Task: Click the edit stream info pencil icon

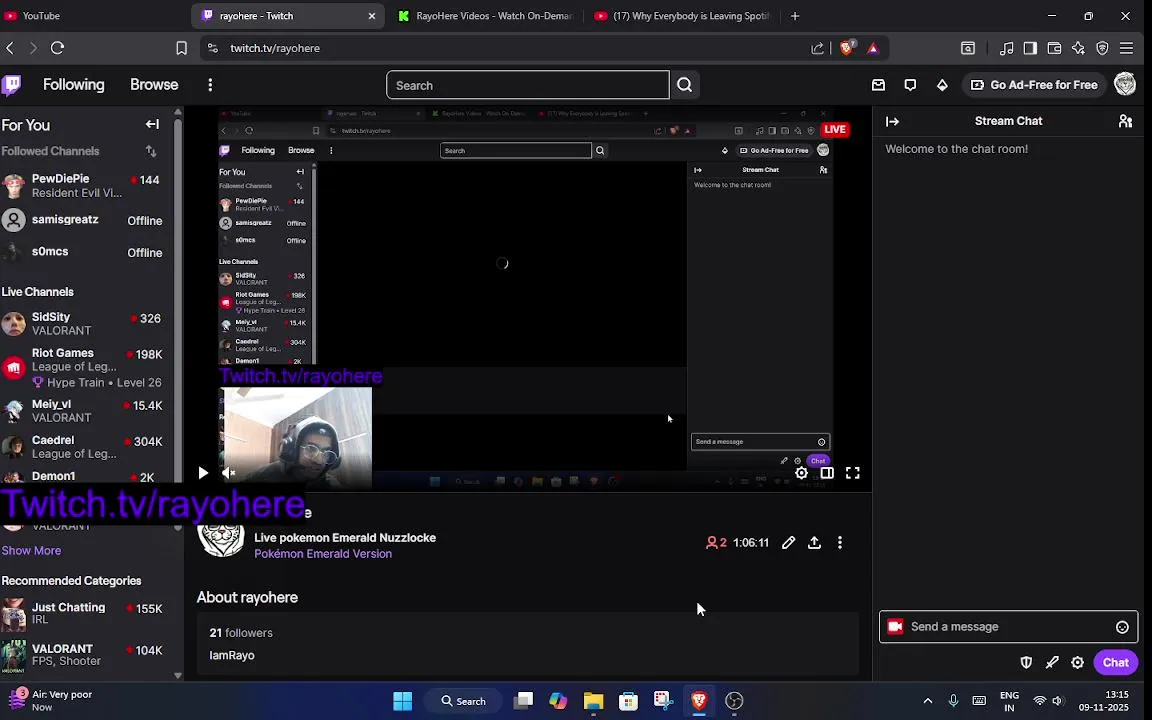Action: pos(788,543)
